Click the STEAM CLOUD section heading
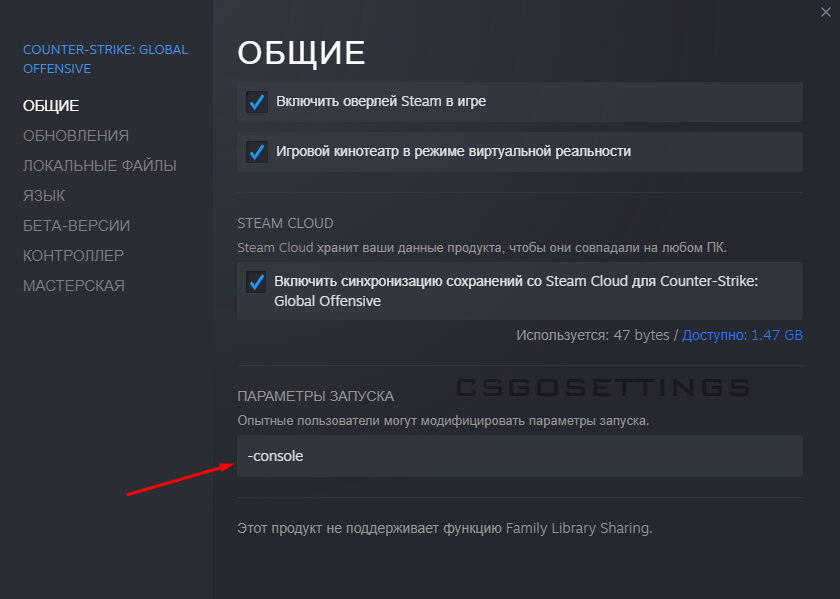840x599 pixels. [x=285, y=223]
